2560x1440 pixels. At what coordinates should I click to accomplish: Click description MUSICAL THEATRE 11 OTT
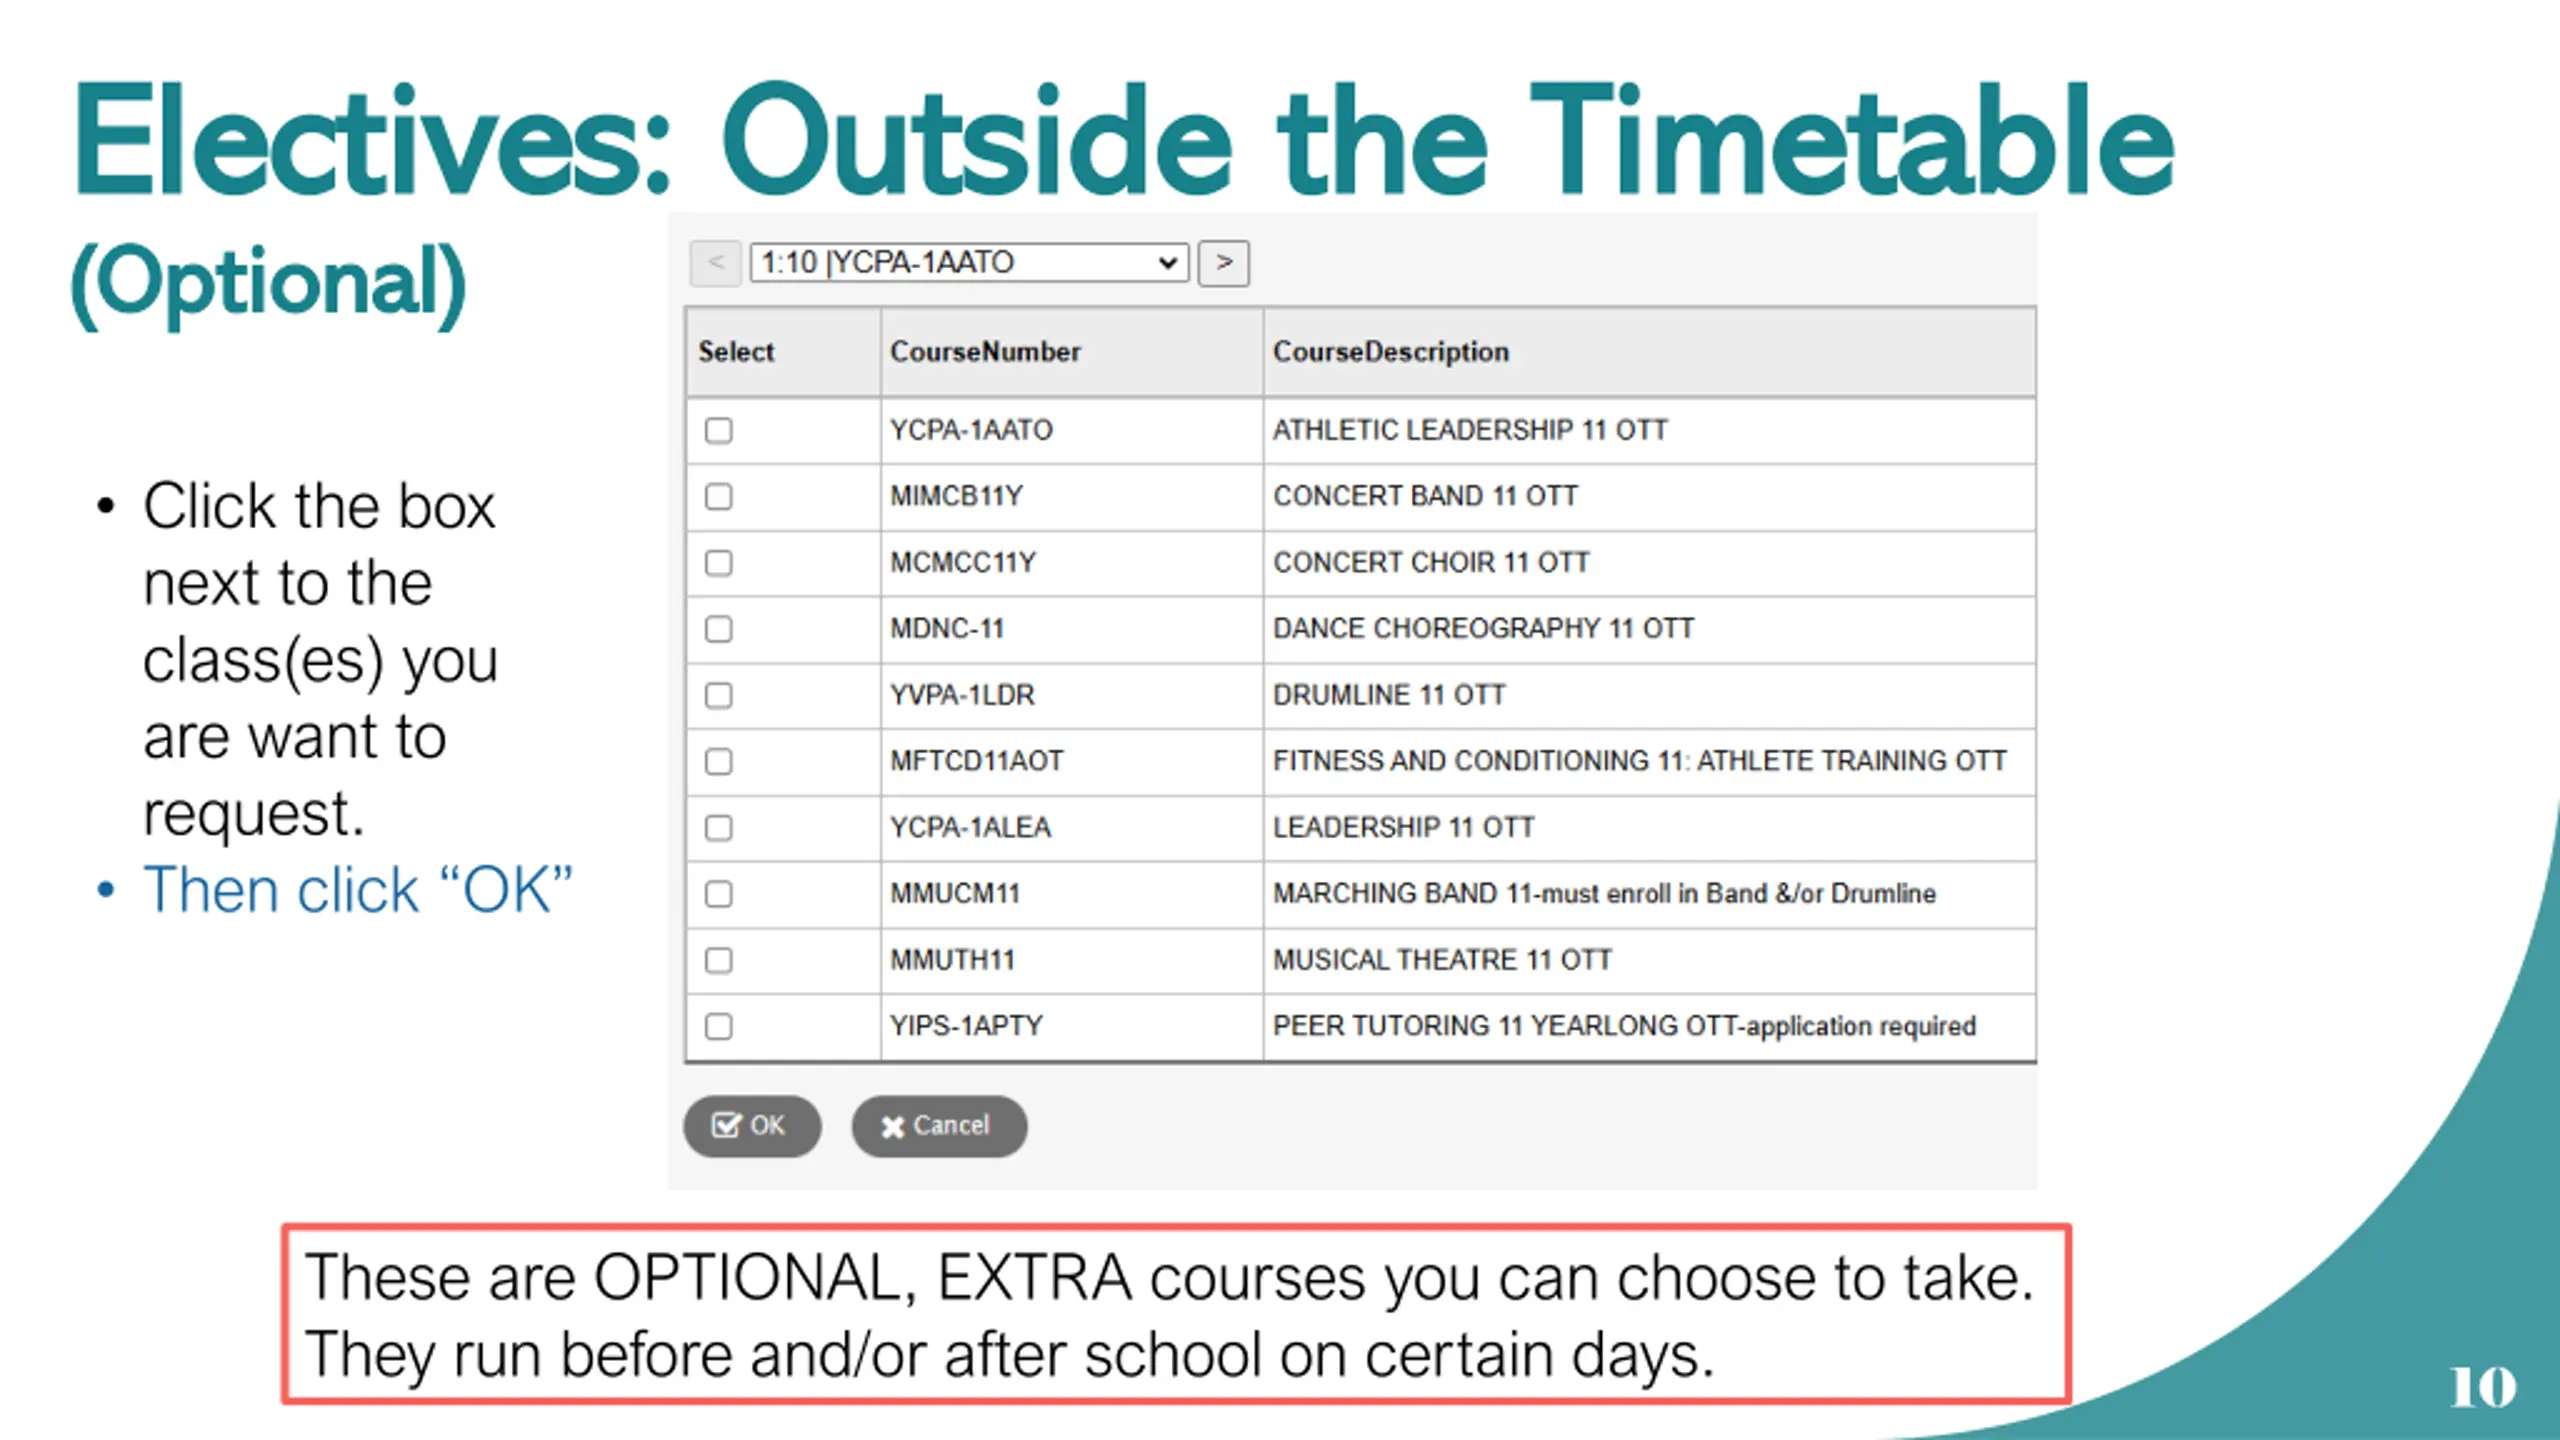1442,960
